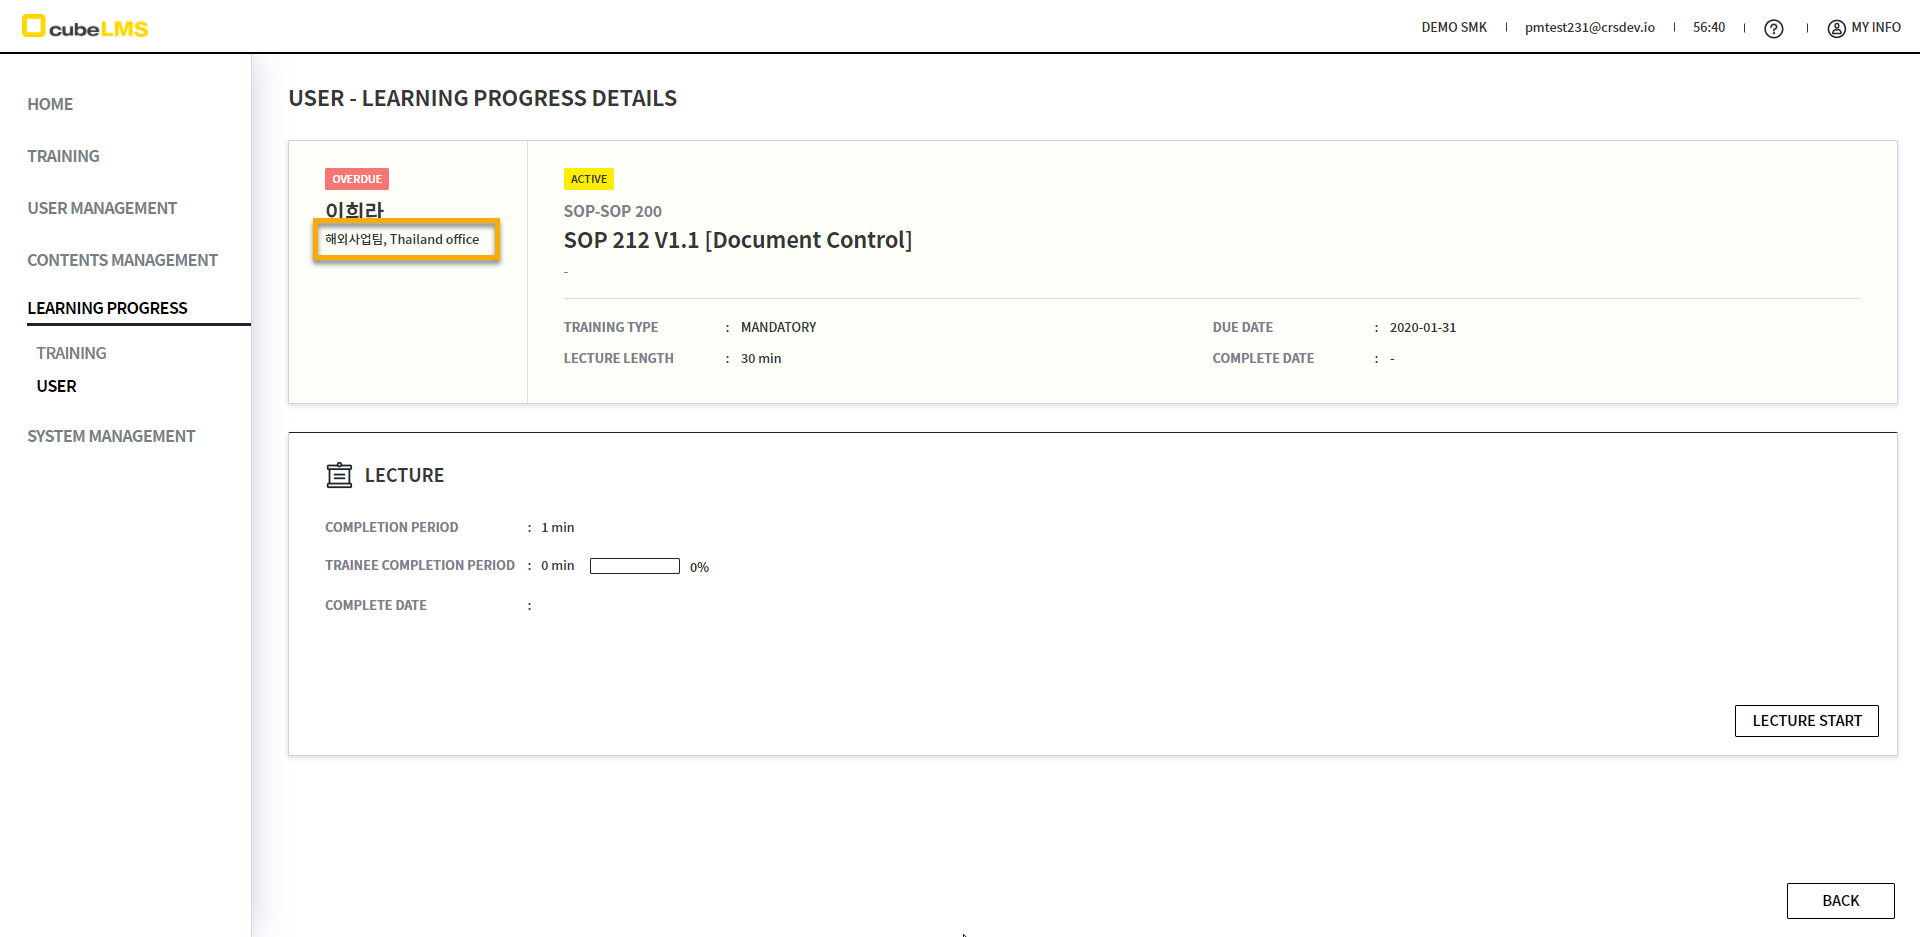Viewport: 1920px width, 937px height.
Task: Expand SYSTEM MANAGEMENT menu
Action: point(111,436)
